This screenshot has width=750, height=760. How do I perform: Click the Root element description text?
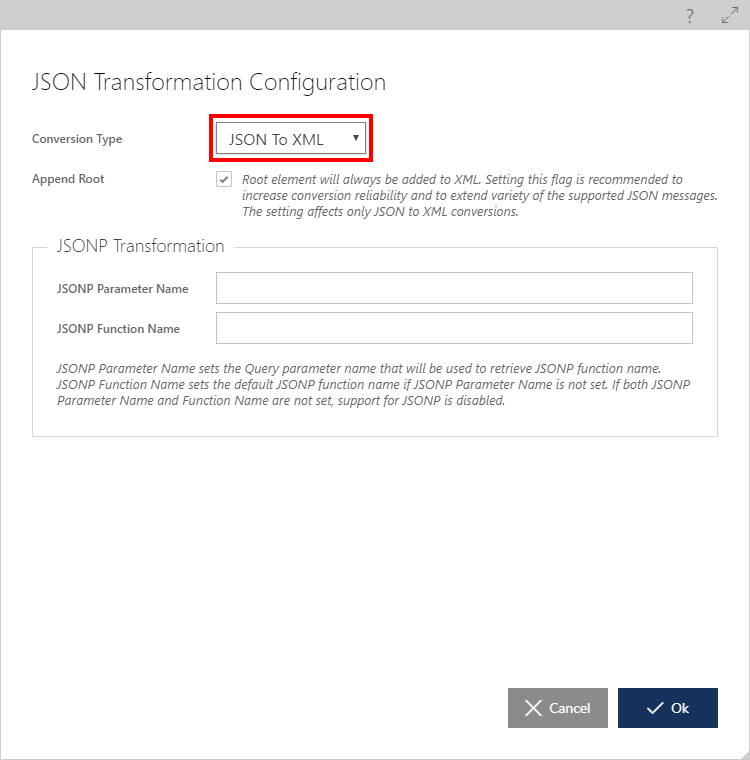click(x=479, y=196)
